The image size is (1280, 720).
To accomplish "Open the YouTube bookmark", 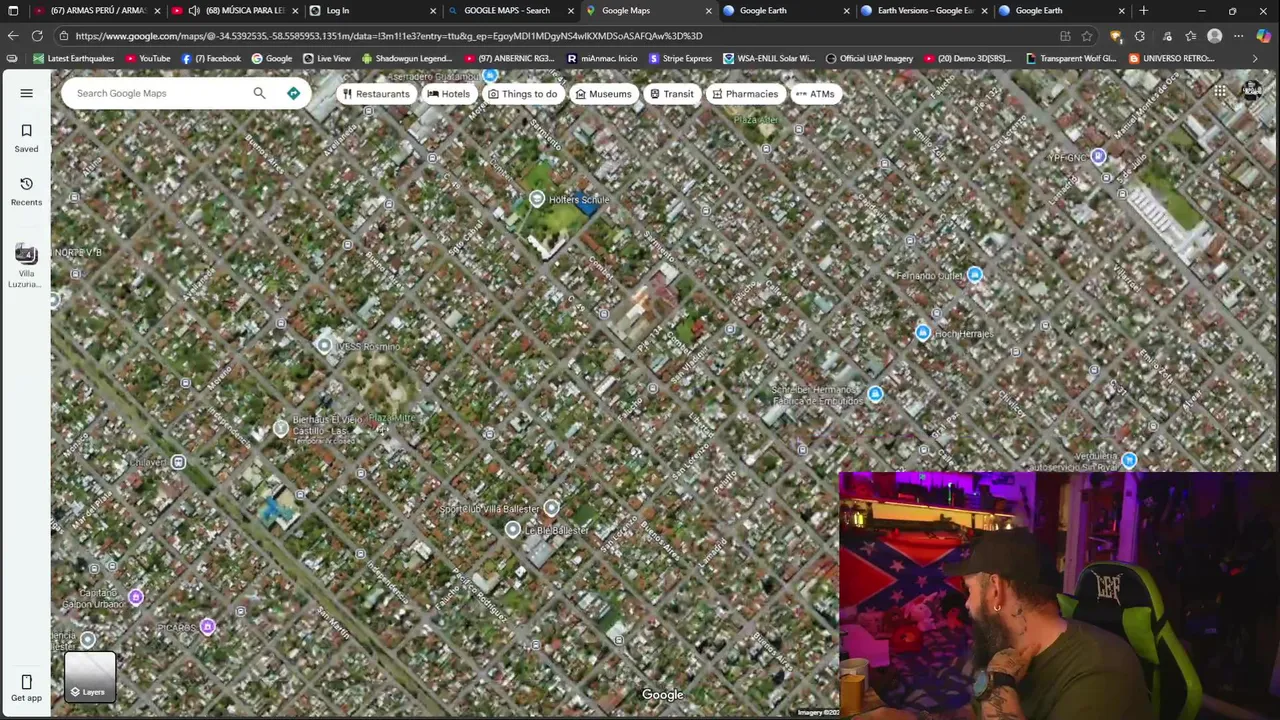I will click(147, 58).
